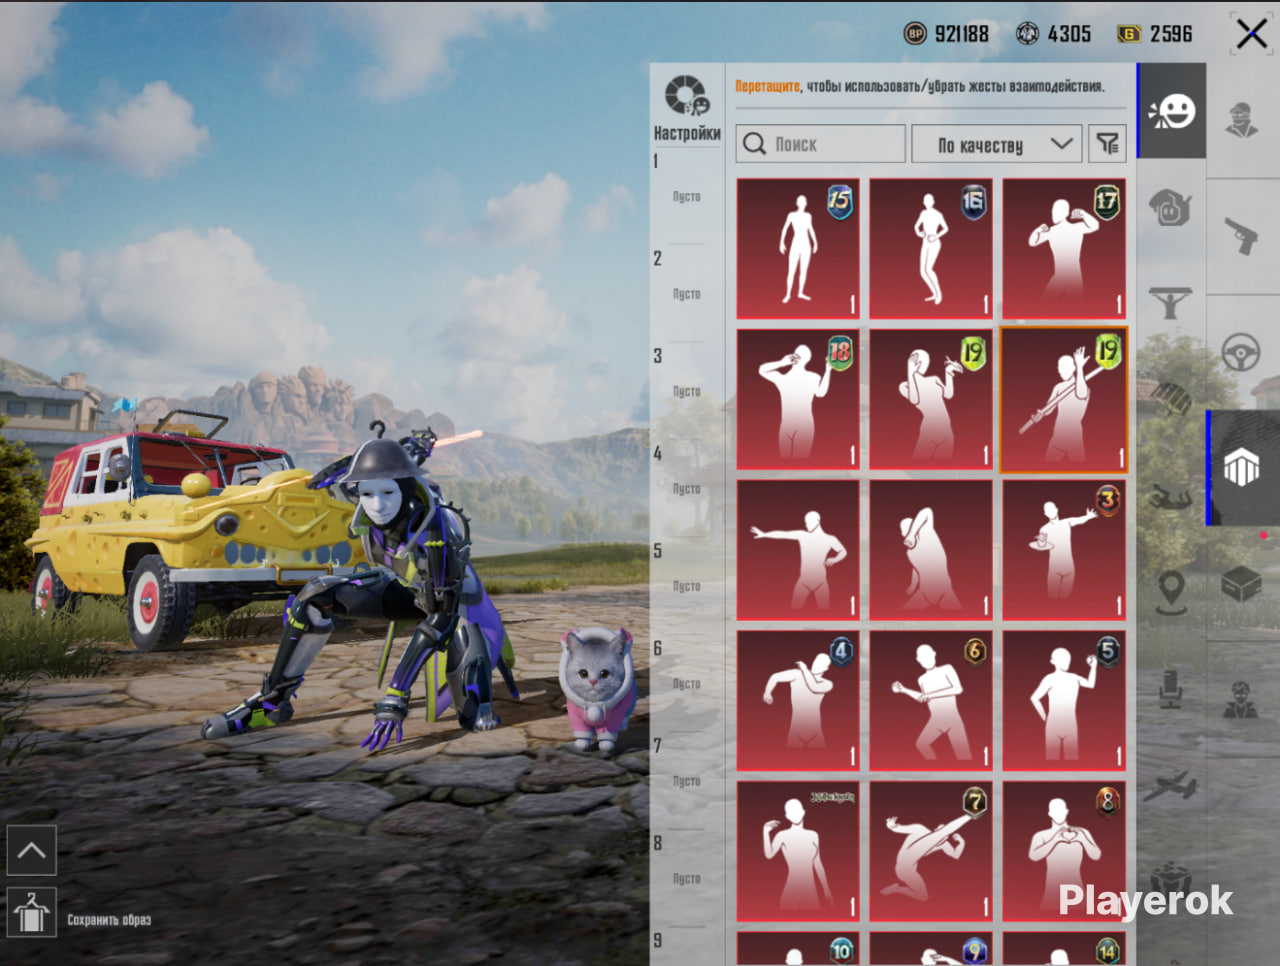Click the Сохранить образ label

[109, 920]
